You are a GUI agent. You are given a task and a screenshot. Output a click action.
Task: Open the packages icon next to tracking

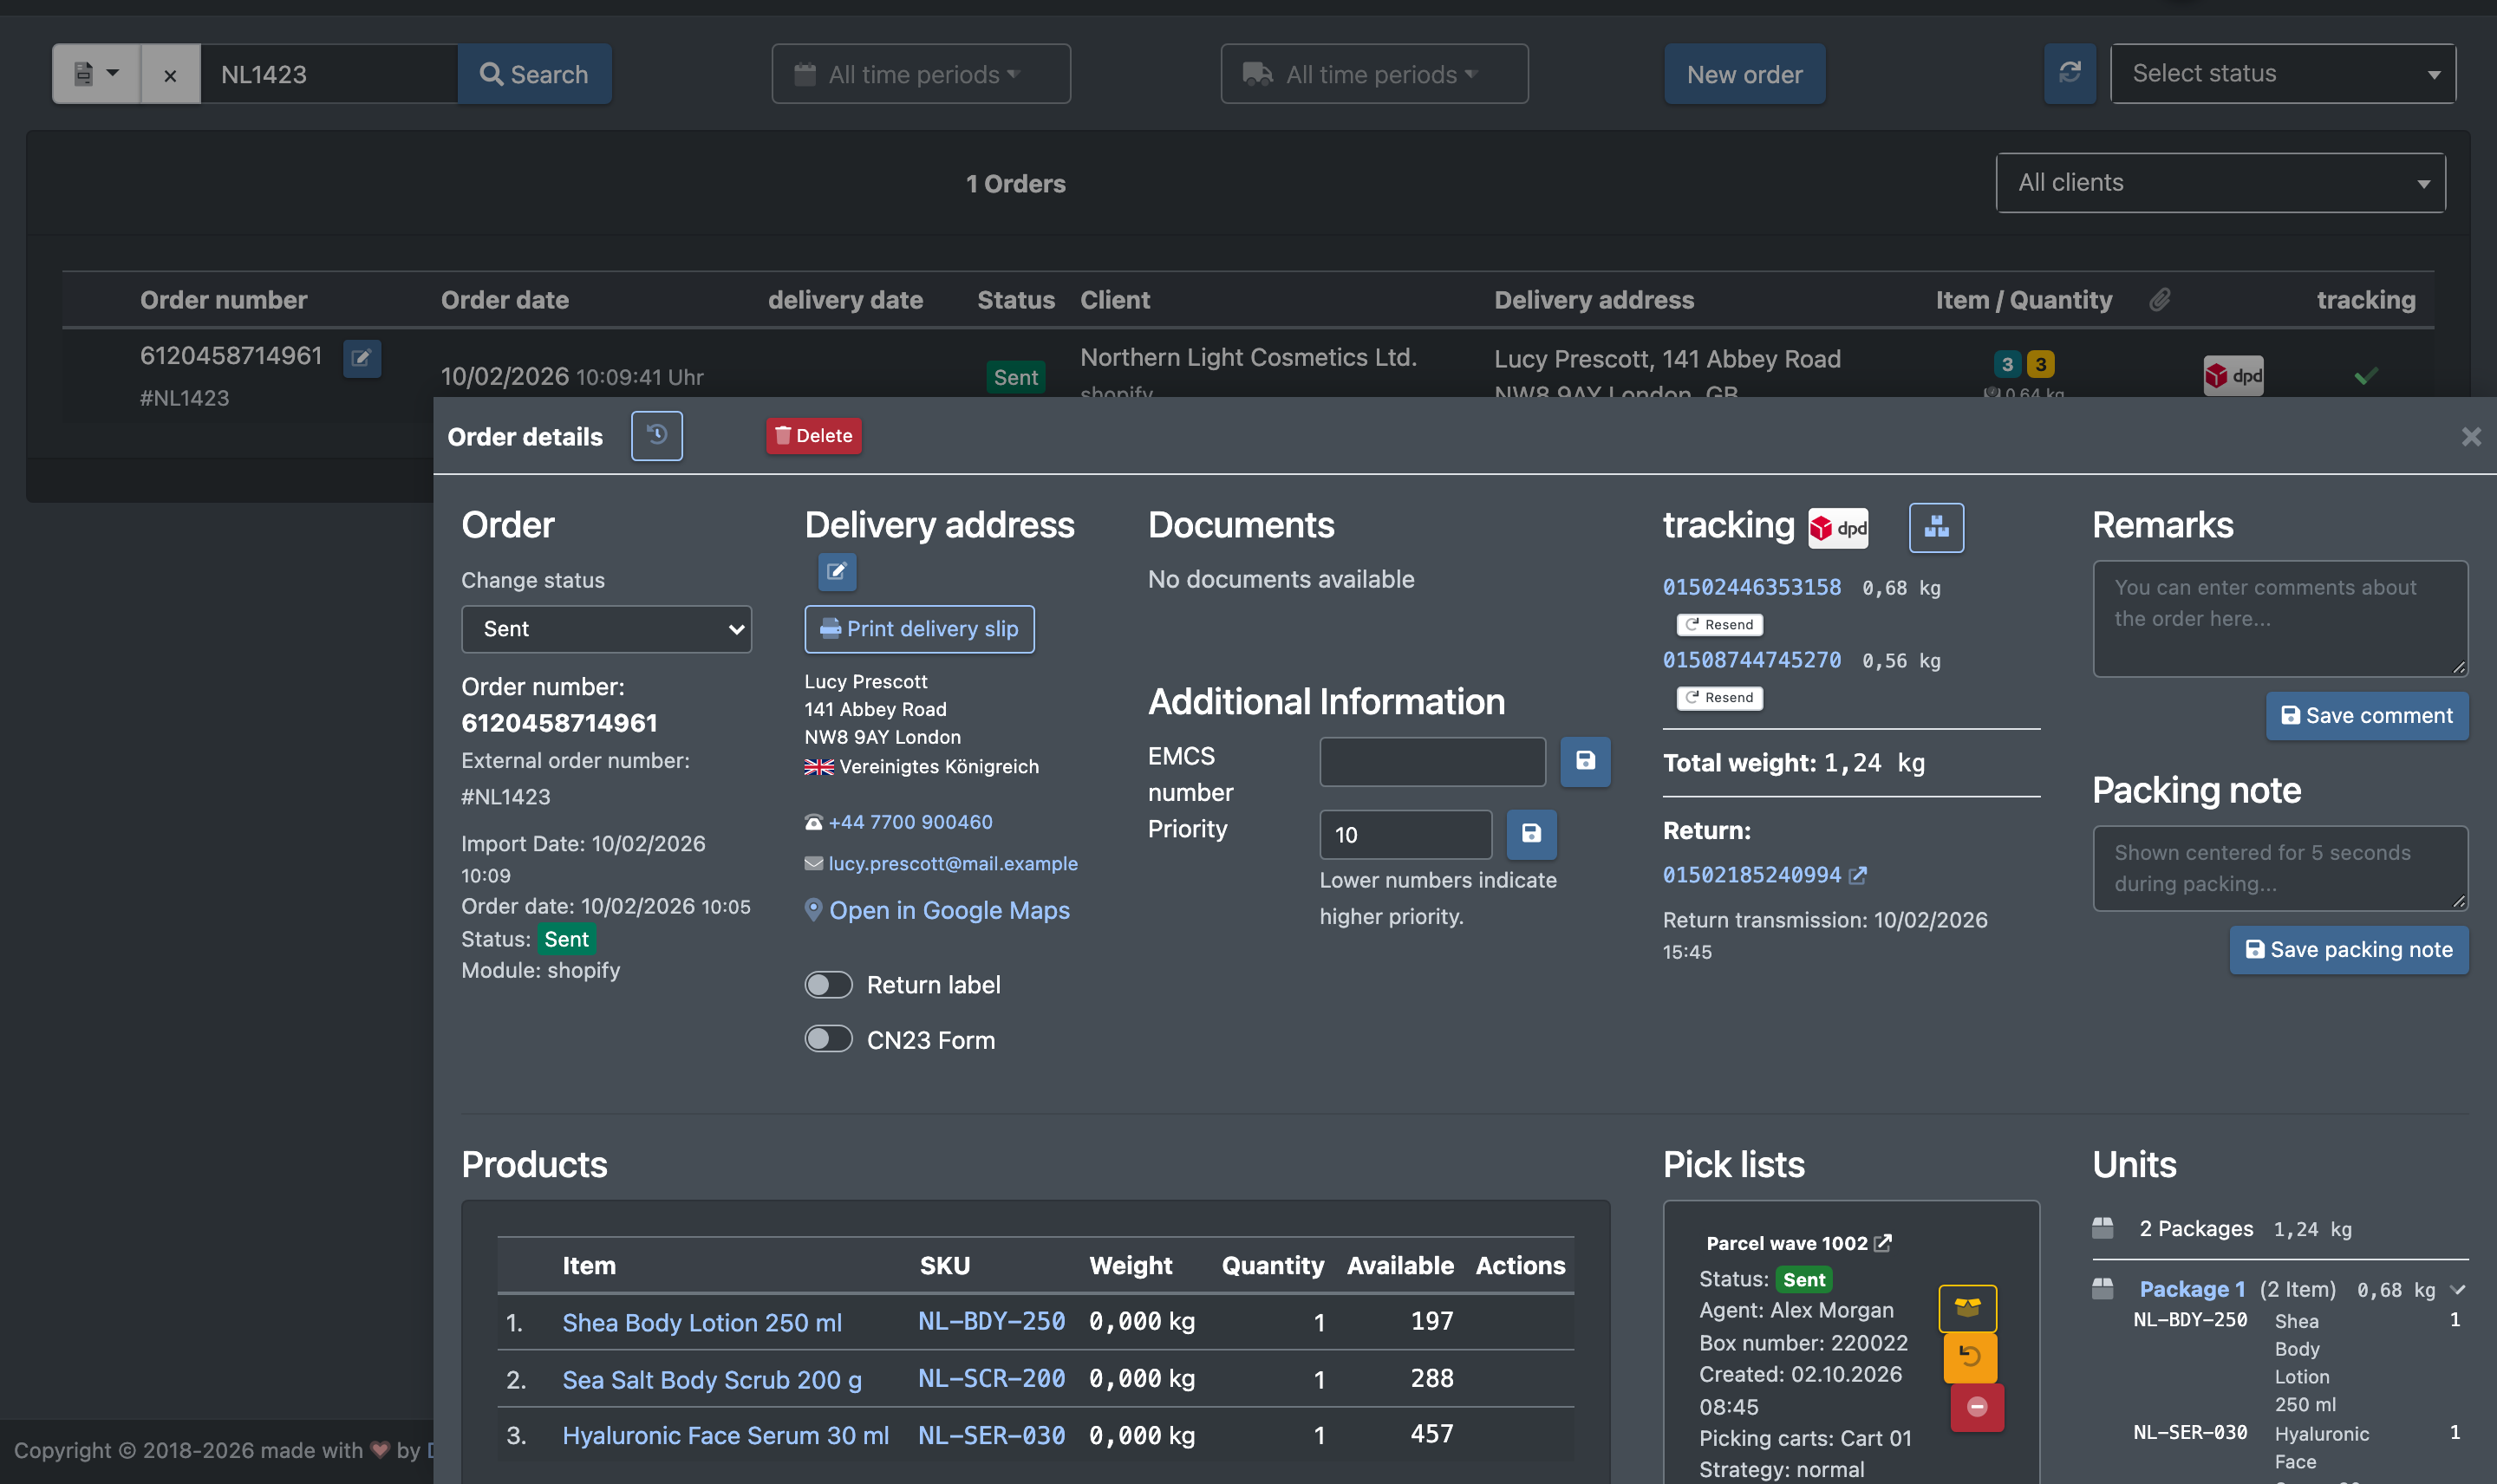coord(1936,527)
